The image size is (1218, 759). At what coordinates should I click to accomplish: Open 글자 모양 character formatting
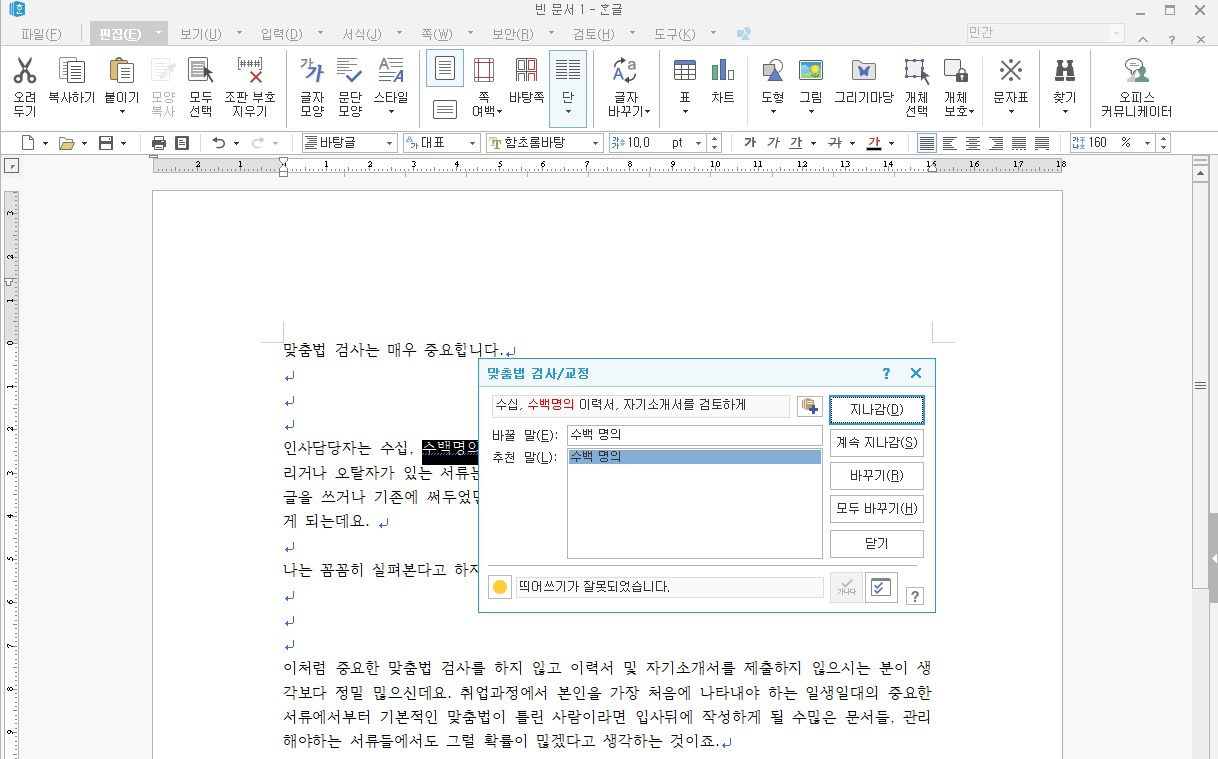coord(311,78)
